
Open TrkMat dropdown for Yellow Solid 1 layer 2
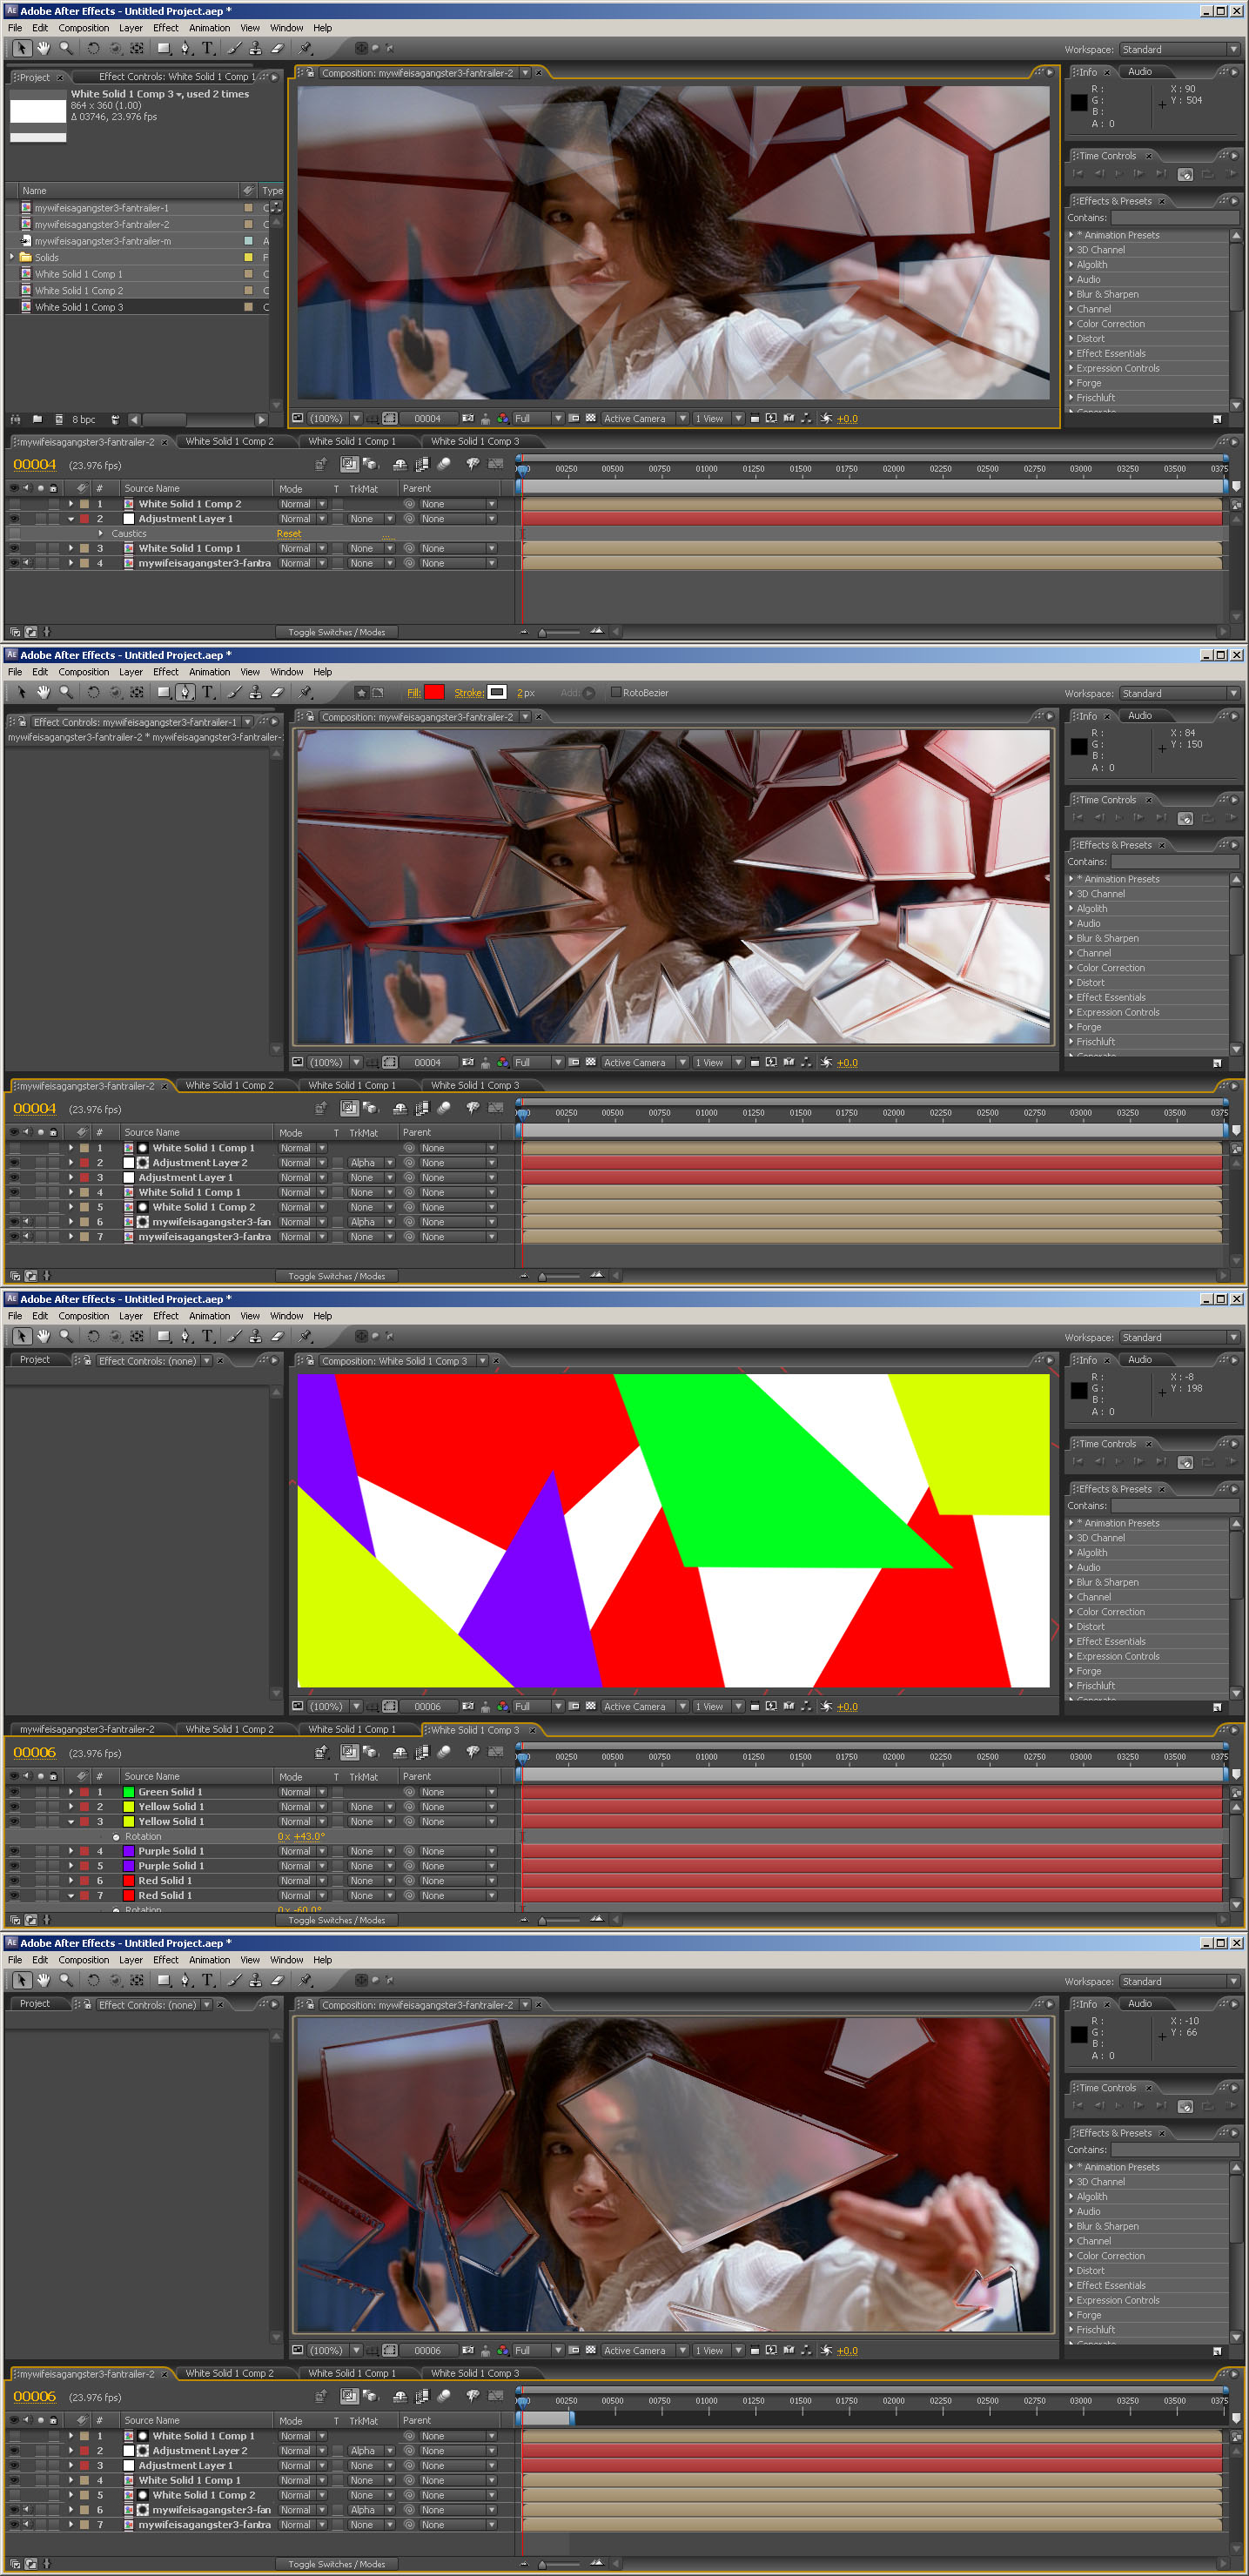[x=370, y=1807]
